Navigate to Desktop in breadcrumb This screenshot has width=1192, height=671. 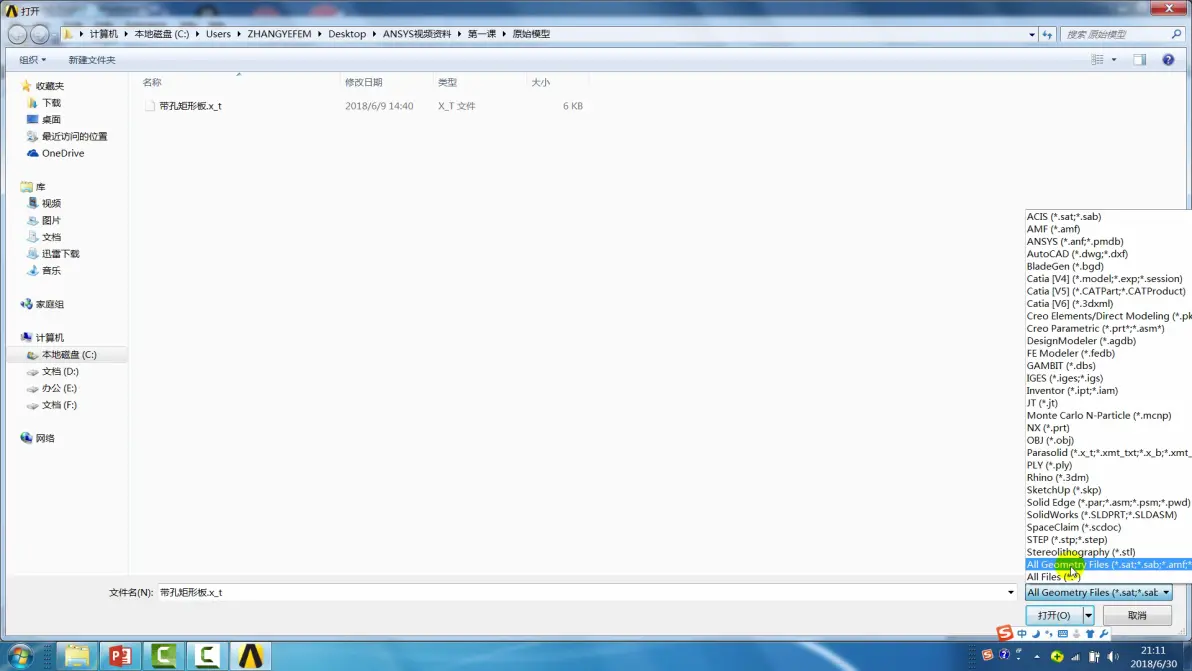[347, 34]
